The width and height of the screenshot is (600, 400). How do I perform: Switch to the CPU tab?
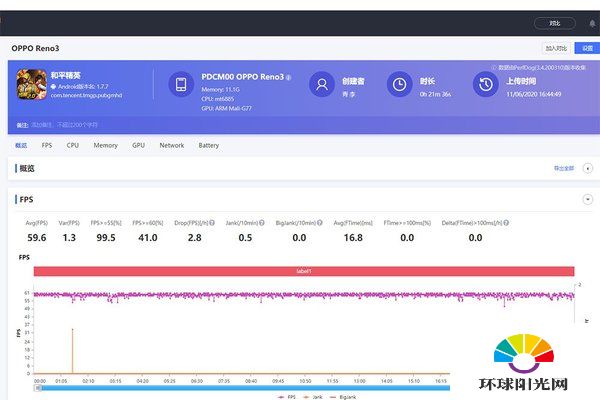[73, 145]
